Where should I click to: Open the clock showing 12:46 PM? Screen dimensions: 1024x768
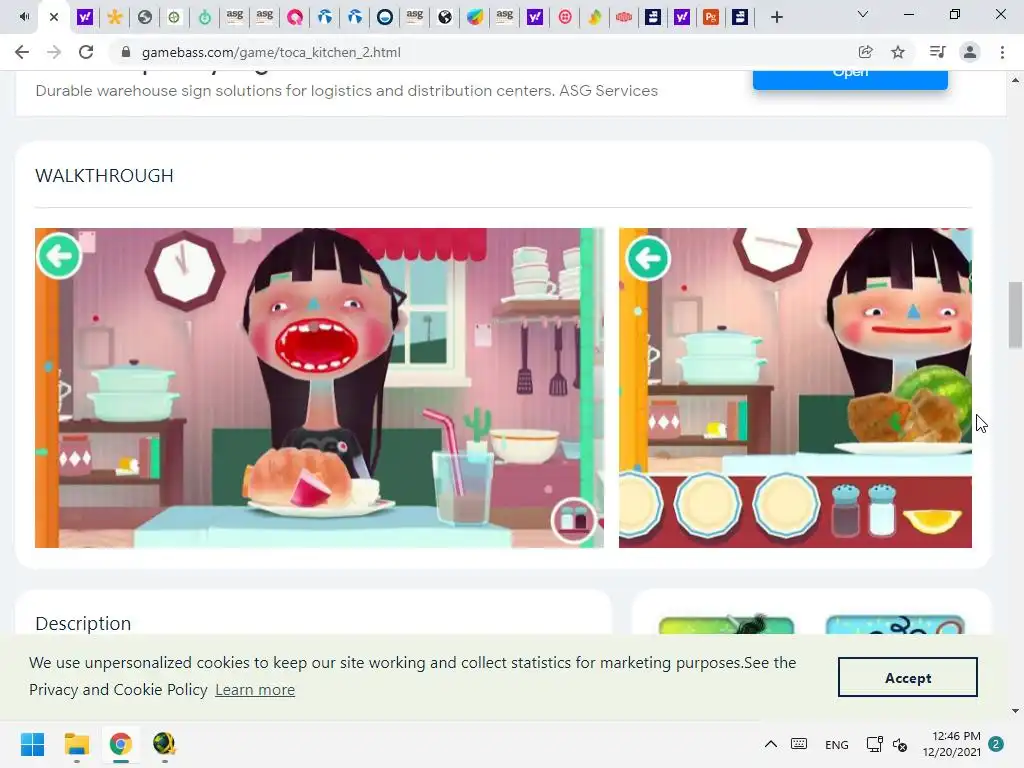coord(952,744)
